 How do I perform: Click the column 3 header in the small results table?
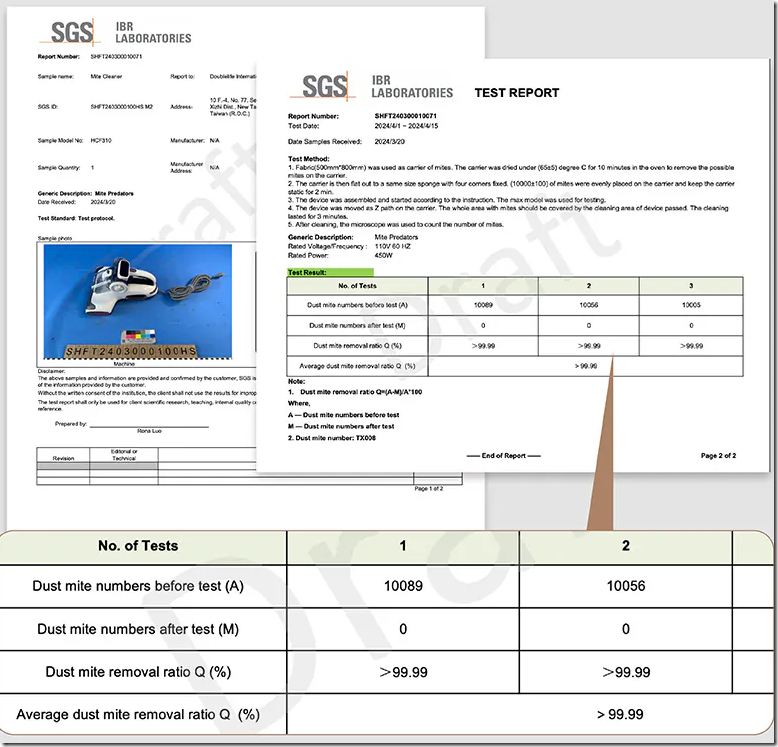[x=691, y=285]
